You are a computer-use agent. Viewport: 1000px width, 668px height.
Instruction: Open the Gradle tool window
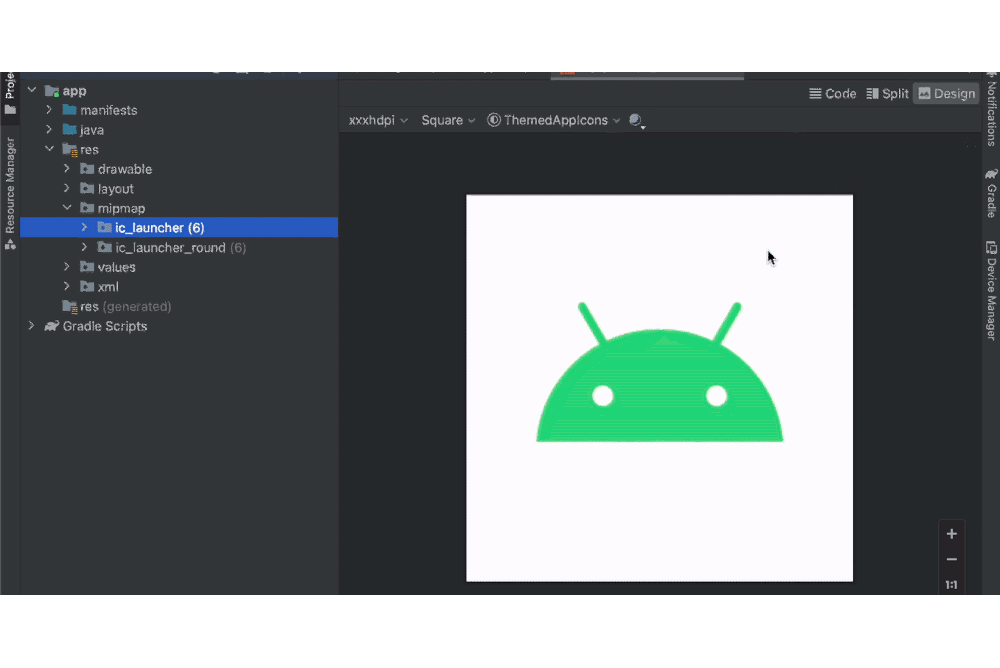point(989,190)
